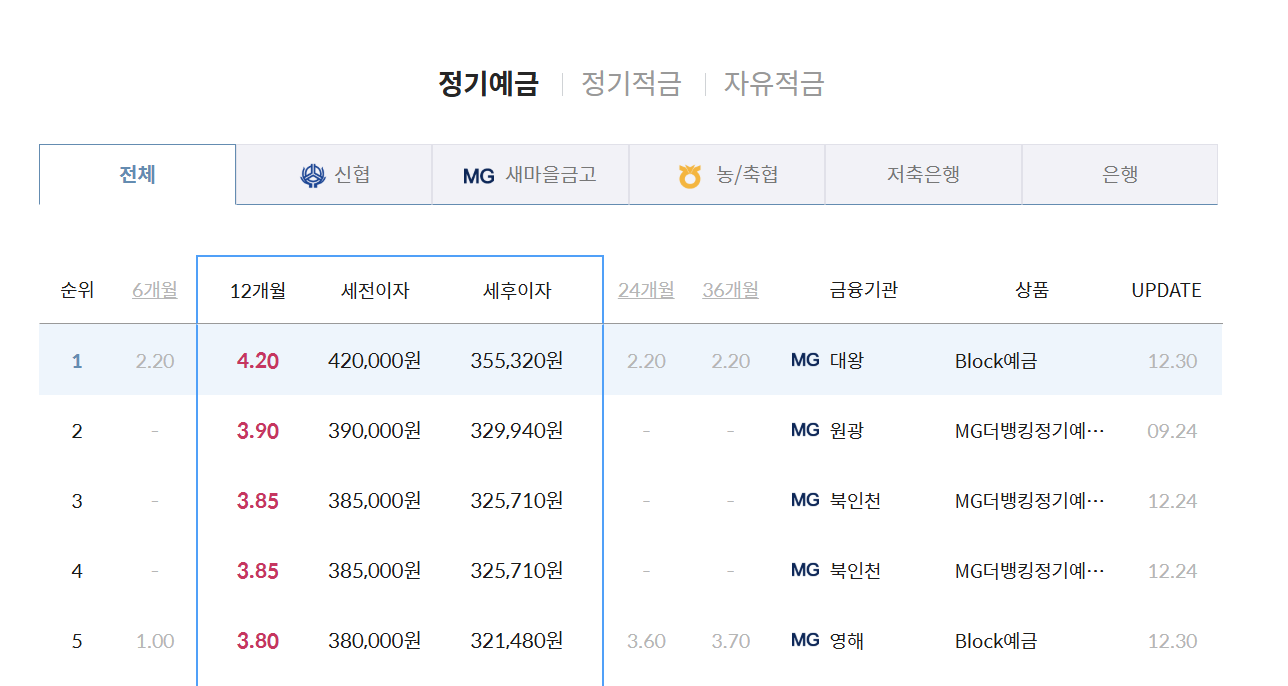This screenshot has width=1288, height=686.
Task: Select the 저축은행 filter button
Action: tap(921, 174)
